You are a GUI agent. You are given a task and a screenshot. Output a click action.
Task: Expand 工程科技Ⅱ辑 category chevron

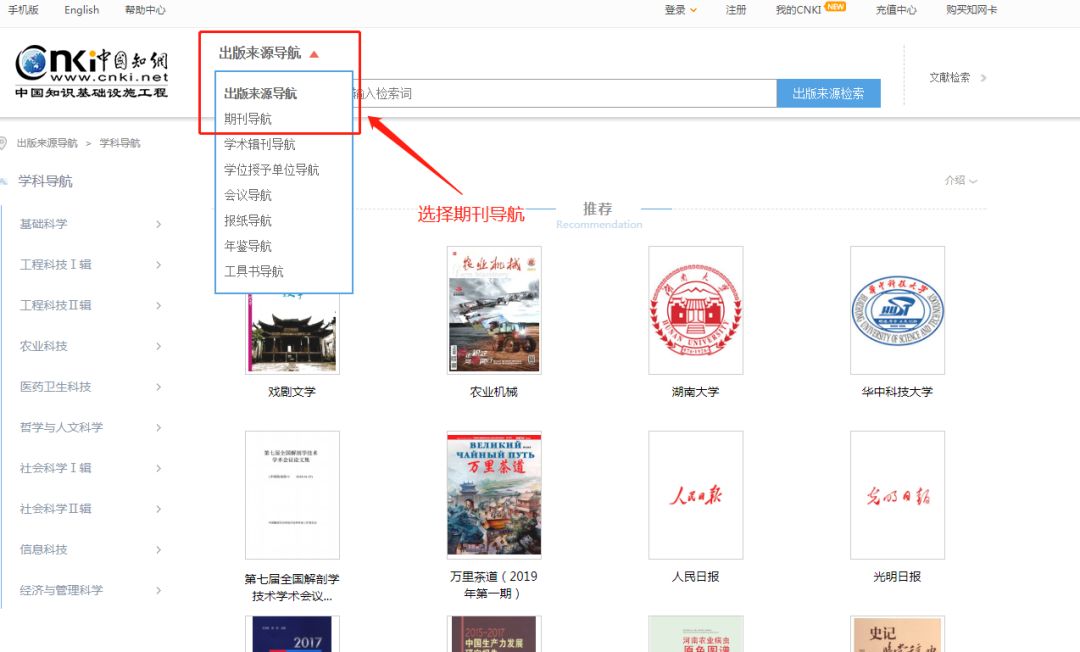click(x=158, y=306)
